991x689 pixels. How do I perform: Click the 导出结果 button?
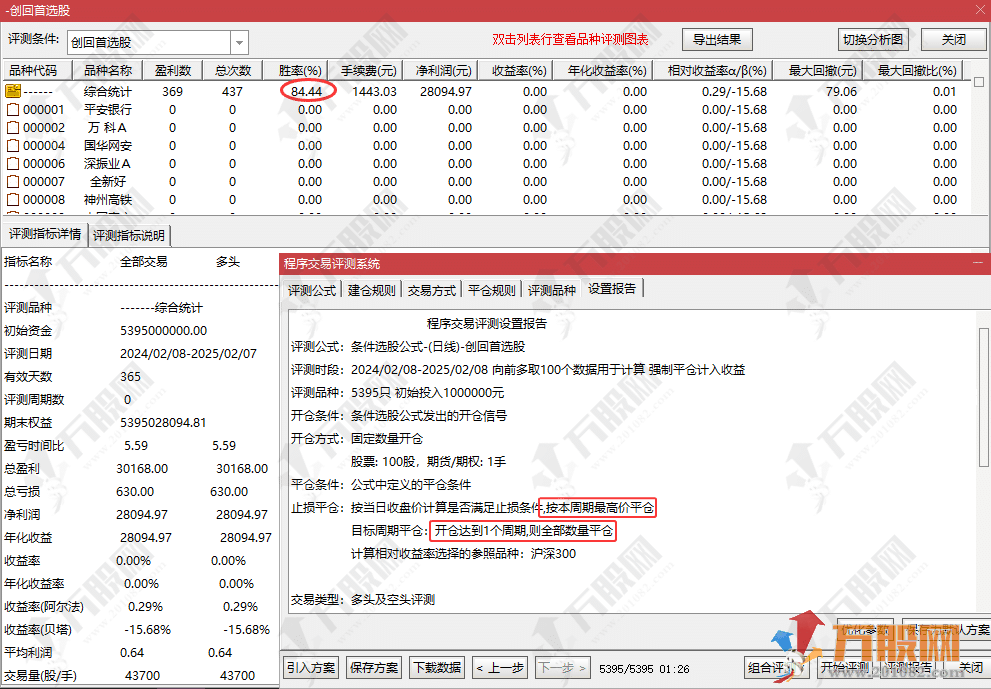click(x=717, y=40)
